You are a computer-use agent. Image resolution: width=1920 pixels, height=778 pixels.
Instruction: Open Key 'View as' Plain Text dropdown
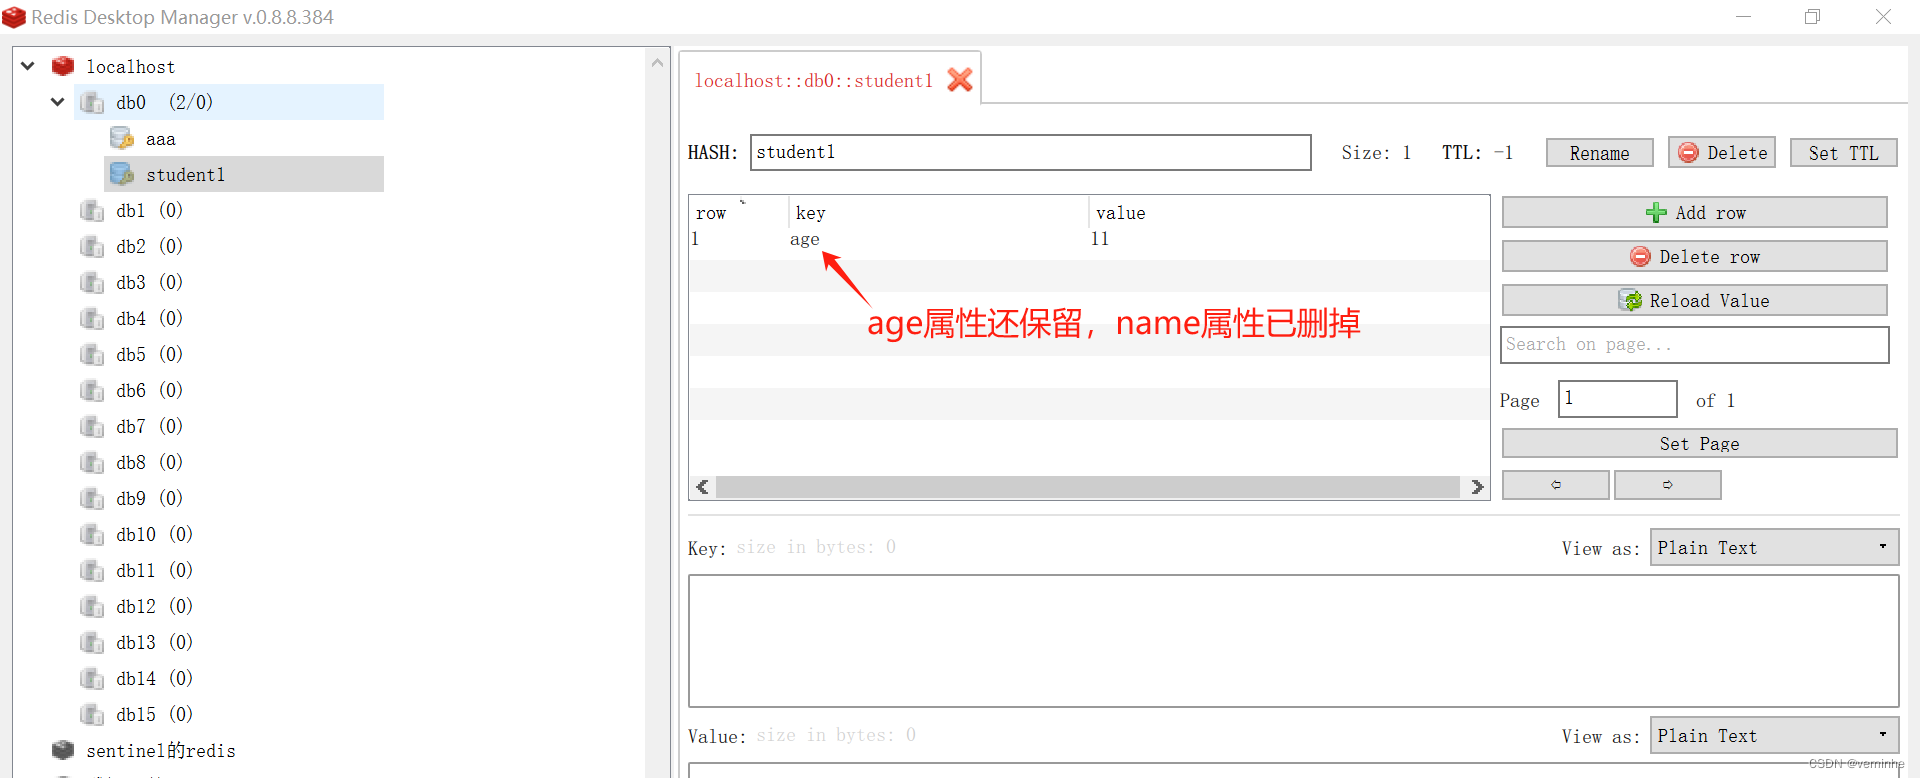click(1773, 547)
